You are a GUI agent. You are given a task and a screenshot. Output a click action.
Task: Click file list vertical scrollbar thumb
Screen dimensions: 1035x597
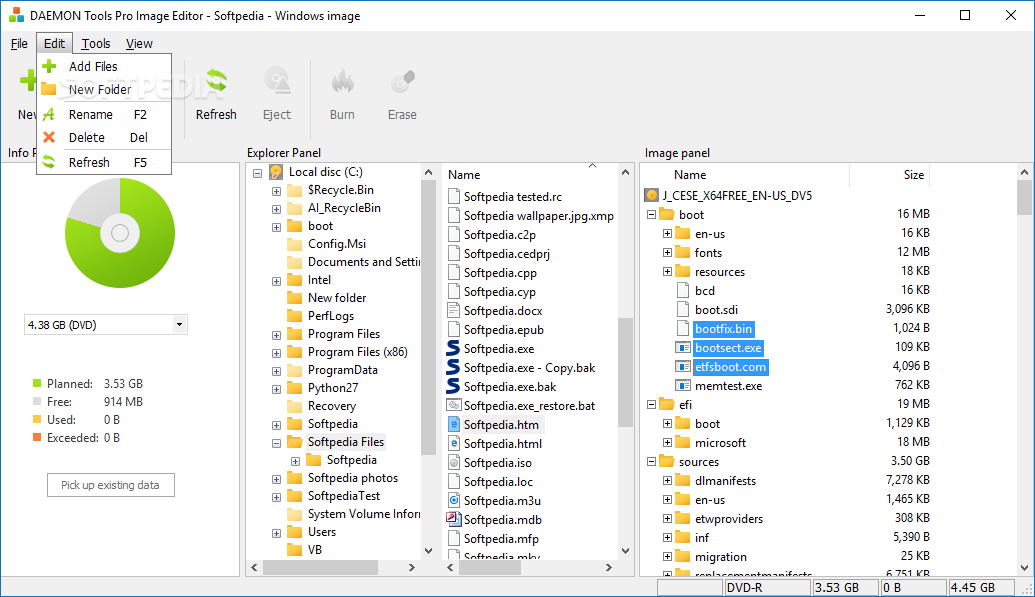pos(625,372)
